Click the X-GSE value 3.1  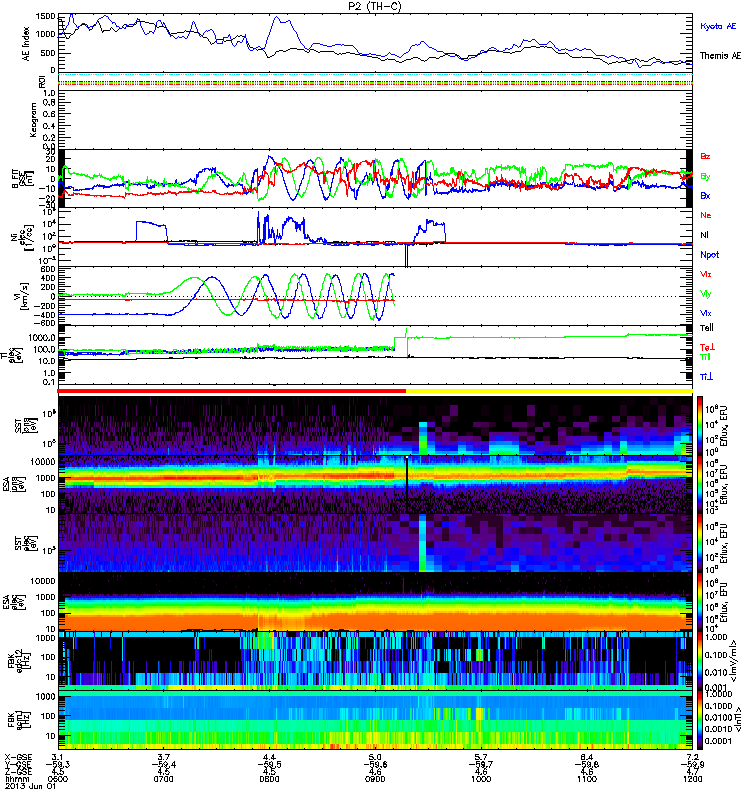coord(58,757)
